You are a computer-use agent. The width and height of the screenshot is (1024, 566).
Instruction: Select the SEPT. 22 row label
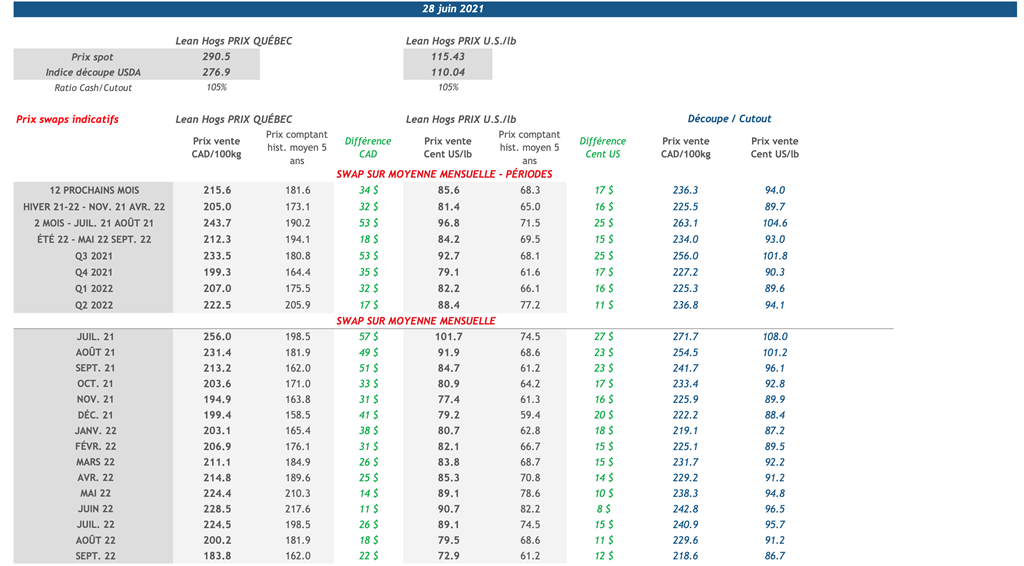point(94,556)
